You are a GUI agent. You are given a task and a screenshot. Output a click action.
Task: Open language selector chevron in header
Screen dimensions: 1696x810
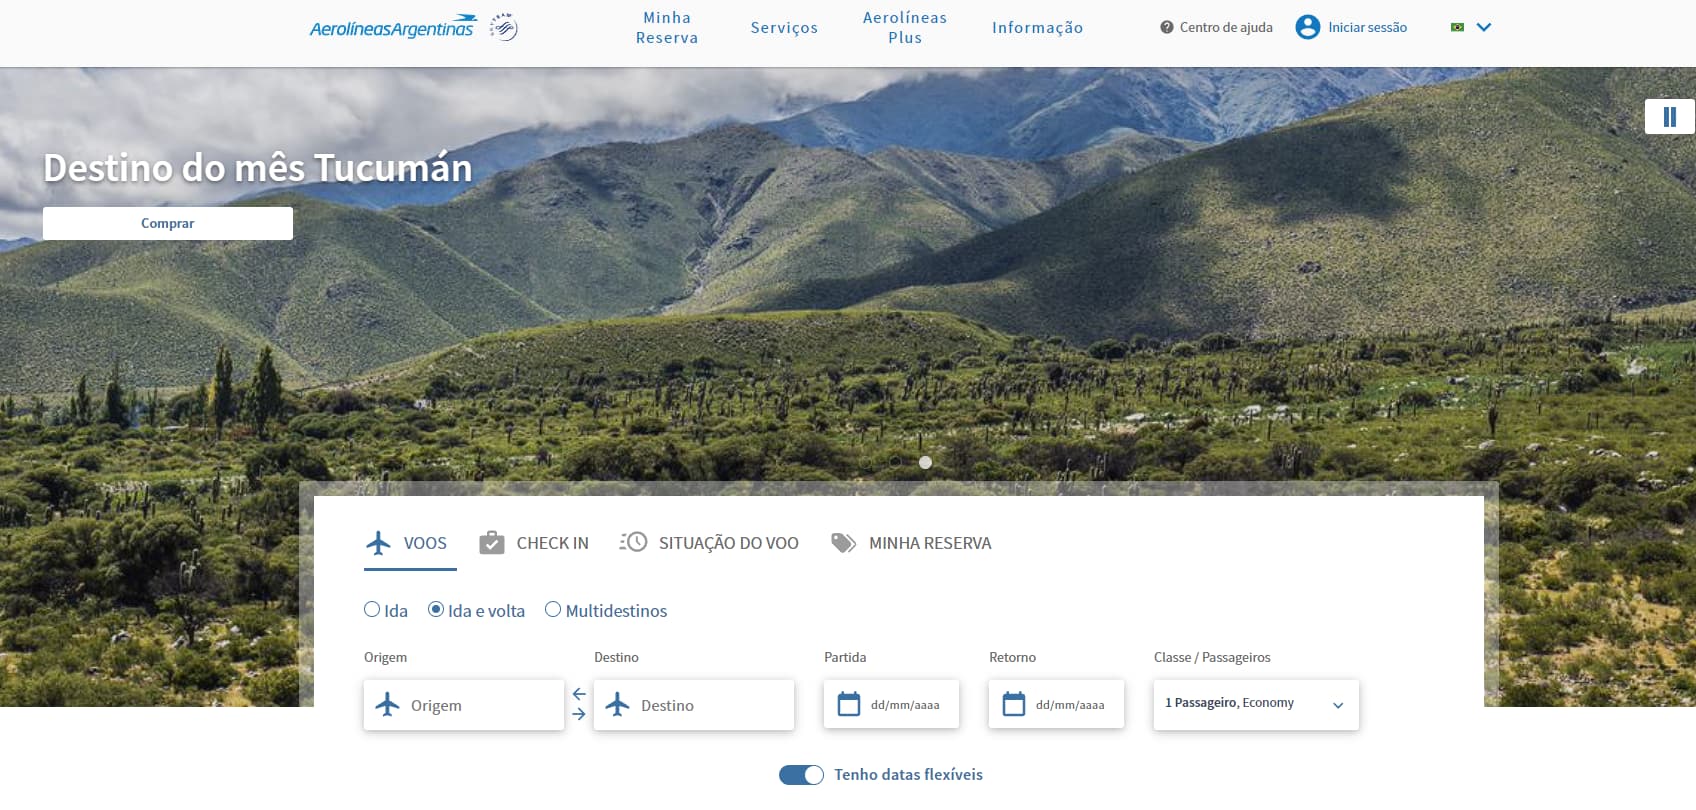1484,27
